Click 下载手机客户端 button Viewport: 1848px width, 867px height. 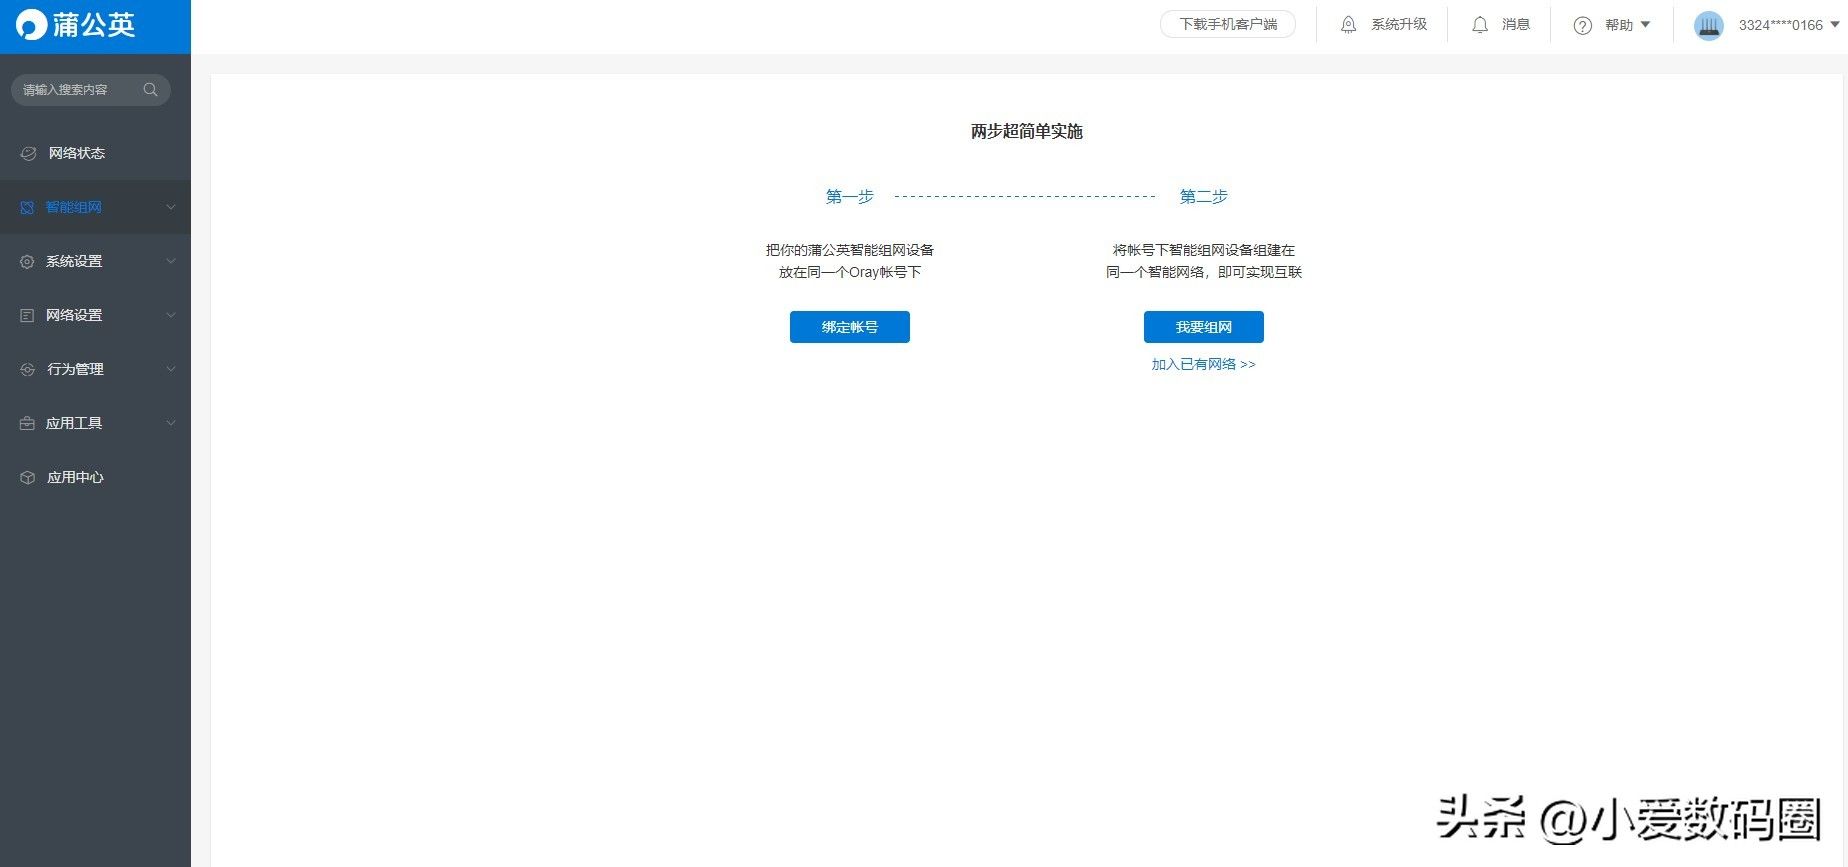(1228, 24)
